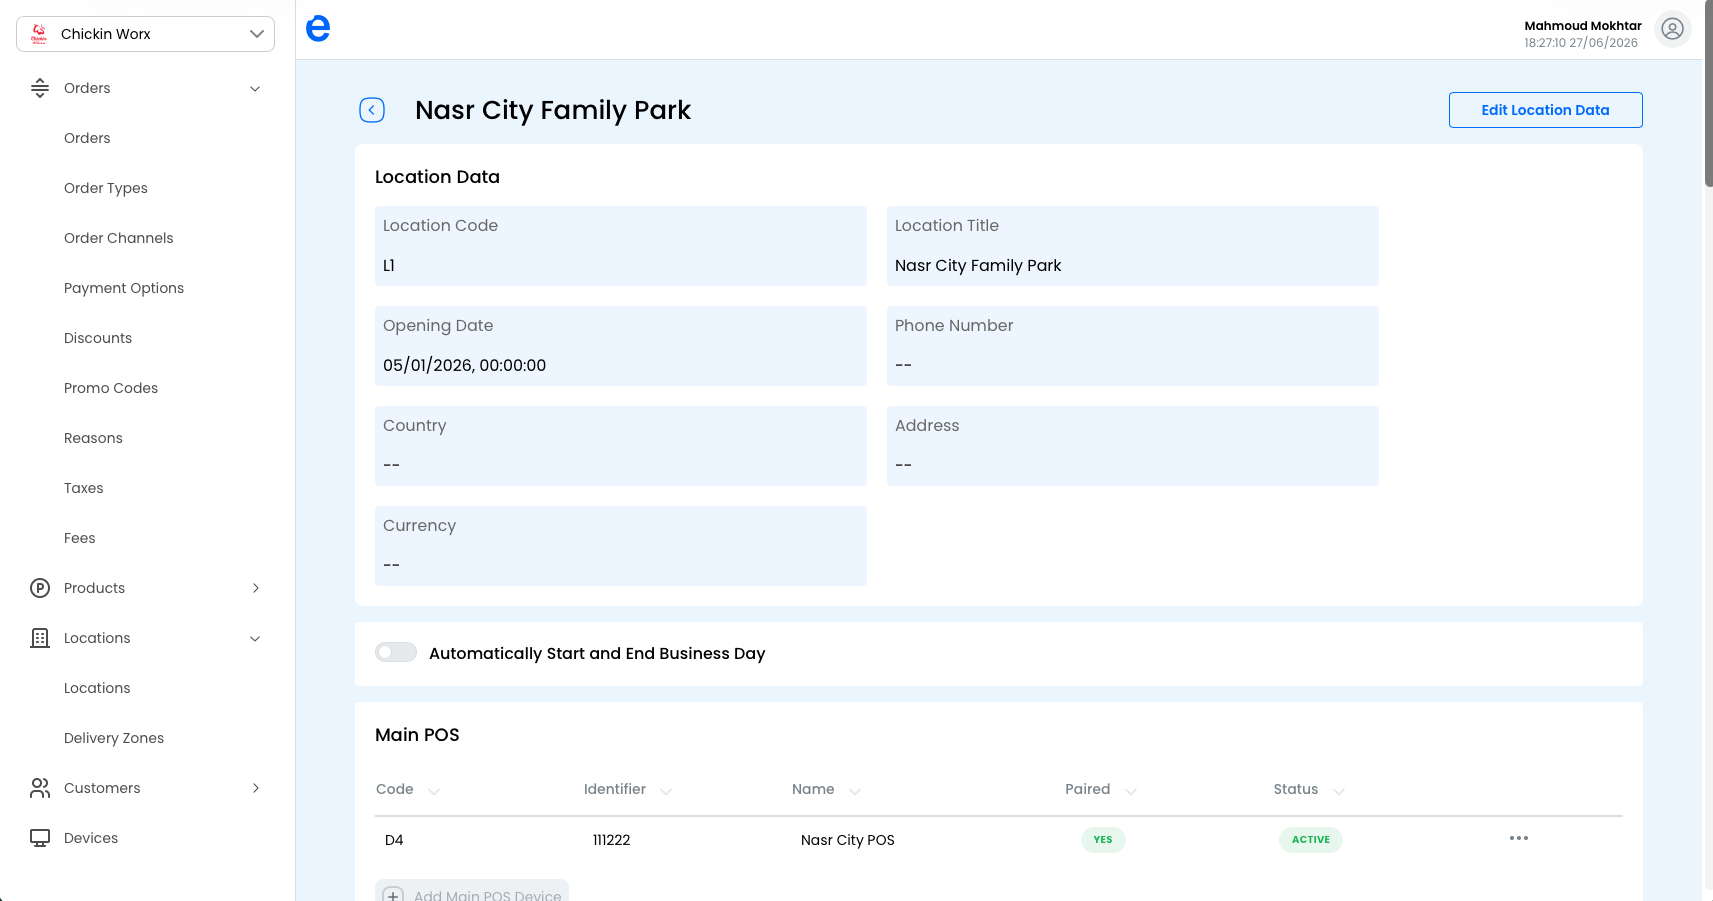Open Delivery Zones in the sidebar
The image size is (1713, 901).
click(114, 738)
